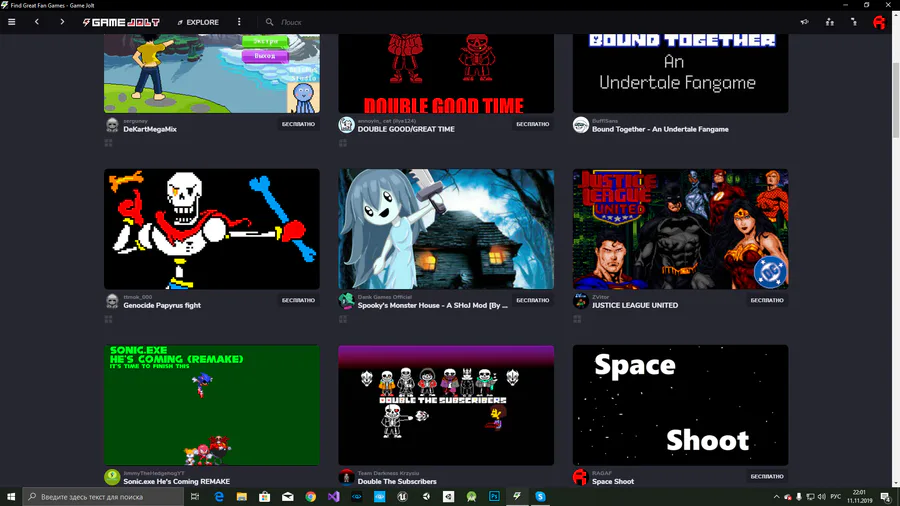Click Team Darkness Krzysiu avatar
Viewport: 900px width, 506px height.
tap(346, 477)
